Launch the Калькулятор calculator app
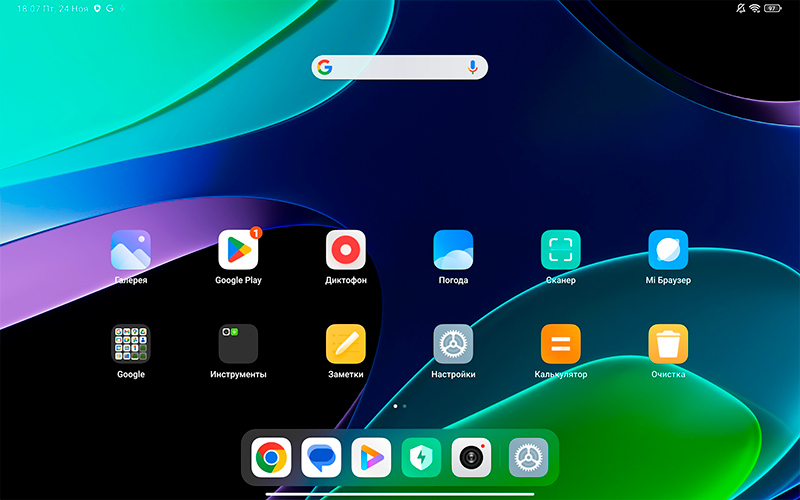This screenshot has width=800, height=500. pyautogui.click(x=561, y=344)
